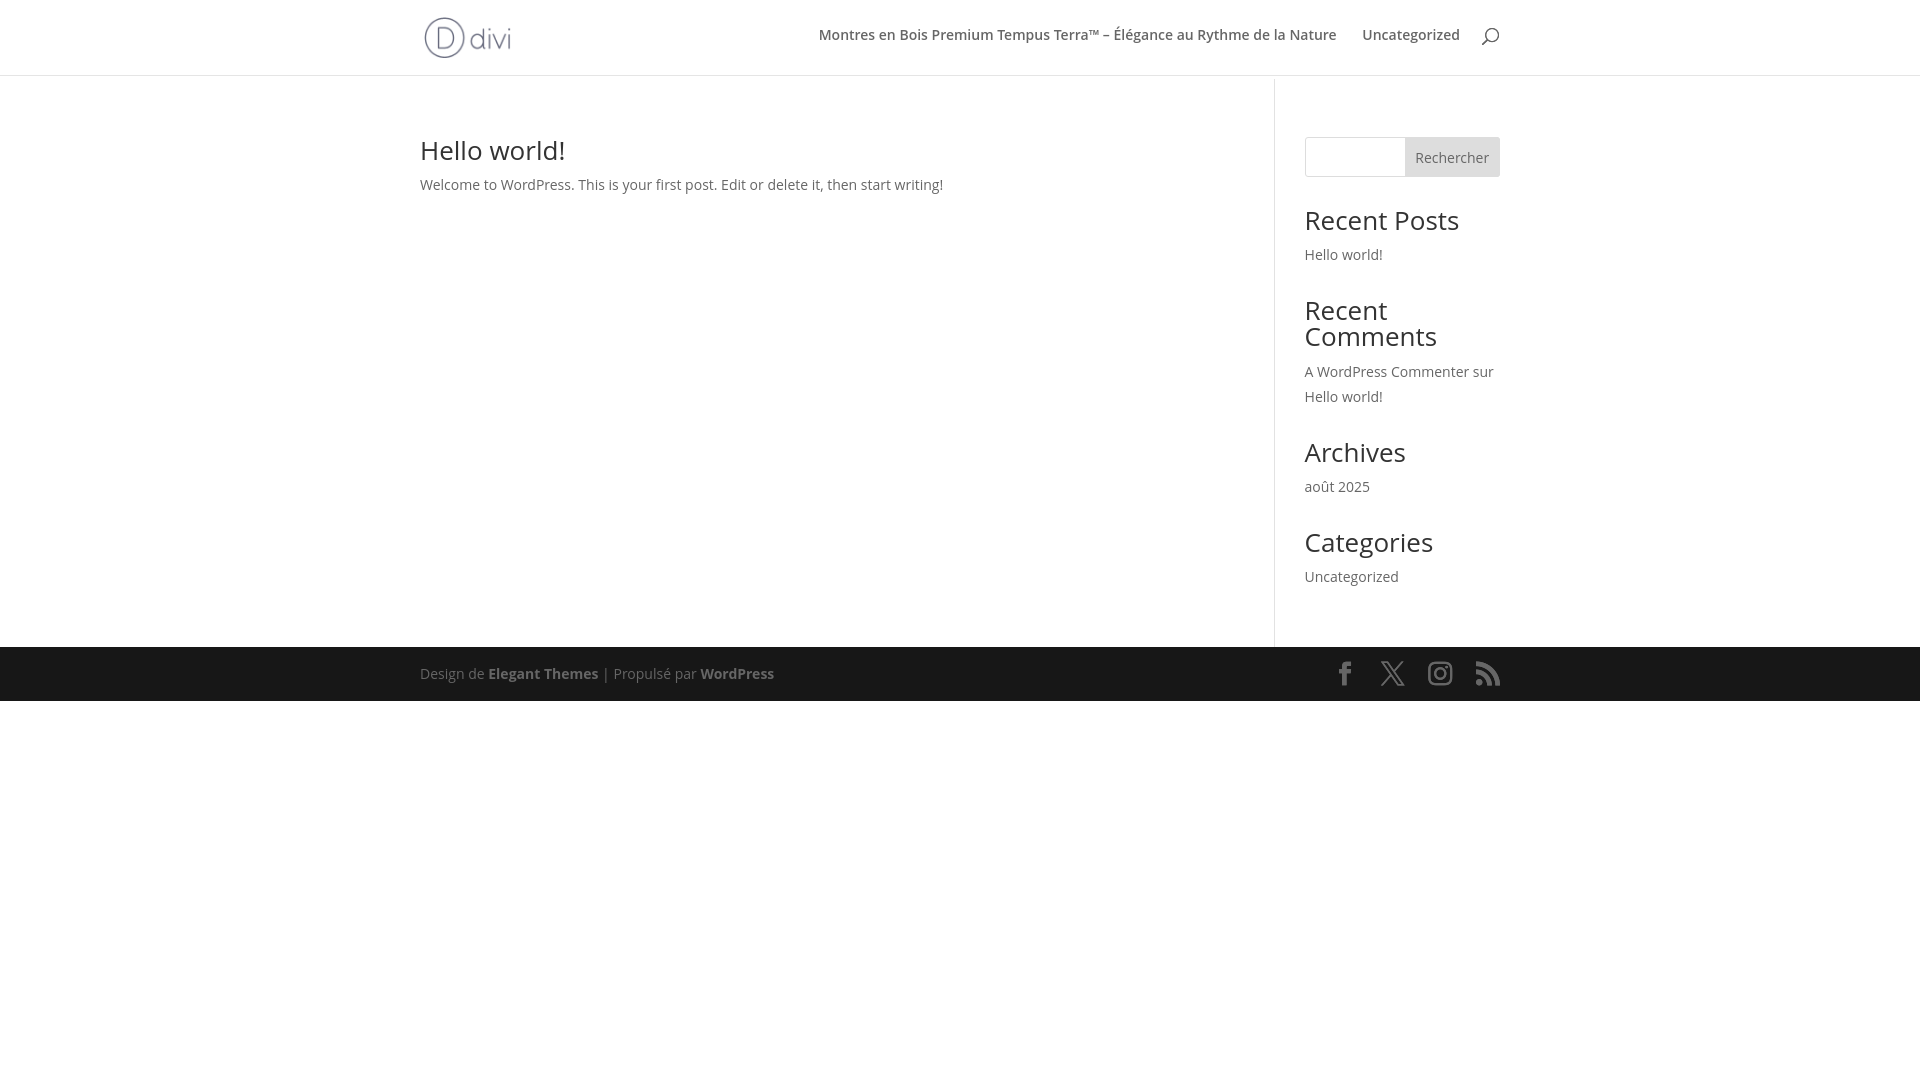The image size is (1920, 1080).
Task: Open A WordPress Commenter link
Action: click(1386, 372)
